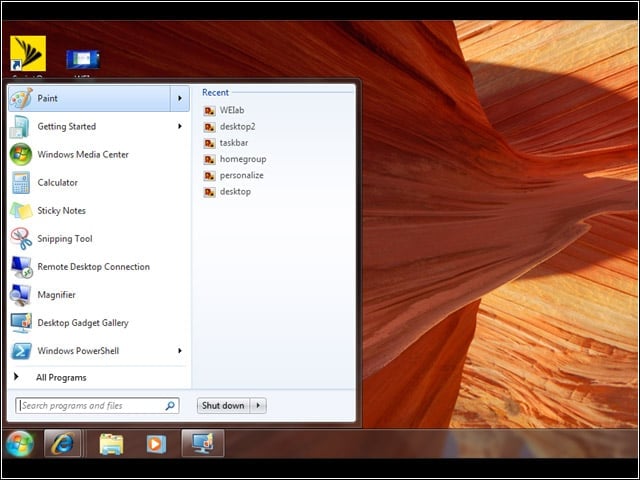This screenshot has height=480, width=640.
Task: Select Snipping Tool menu entry label
Action: (65, 239)
